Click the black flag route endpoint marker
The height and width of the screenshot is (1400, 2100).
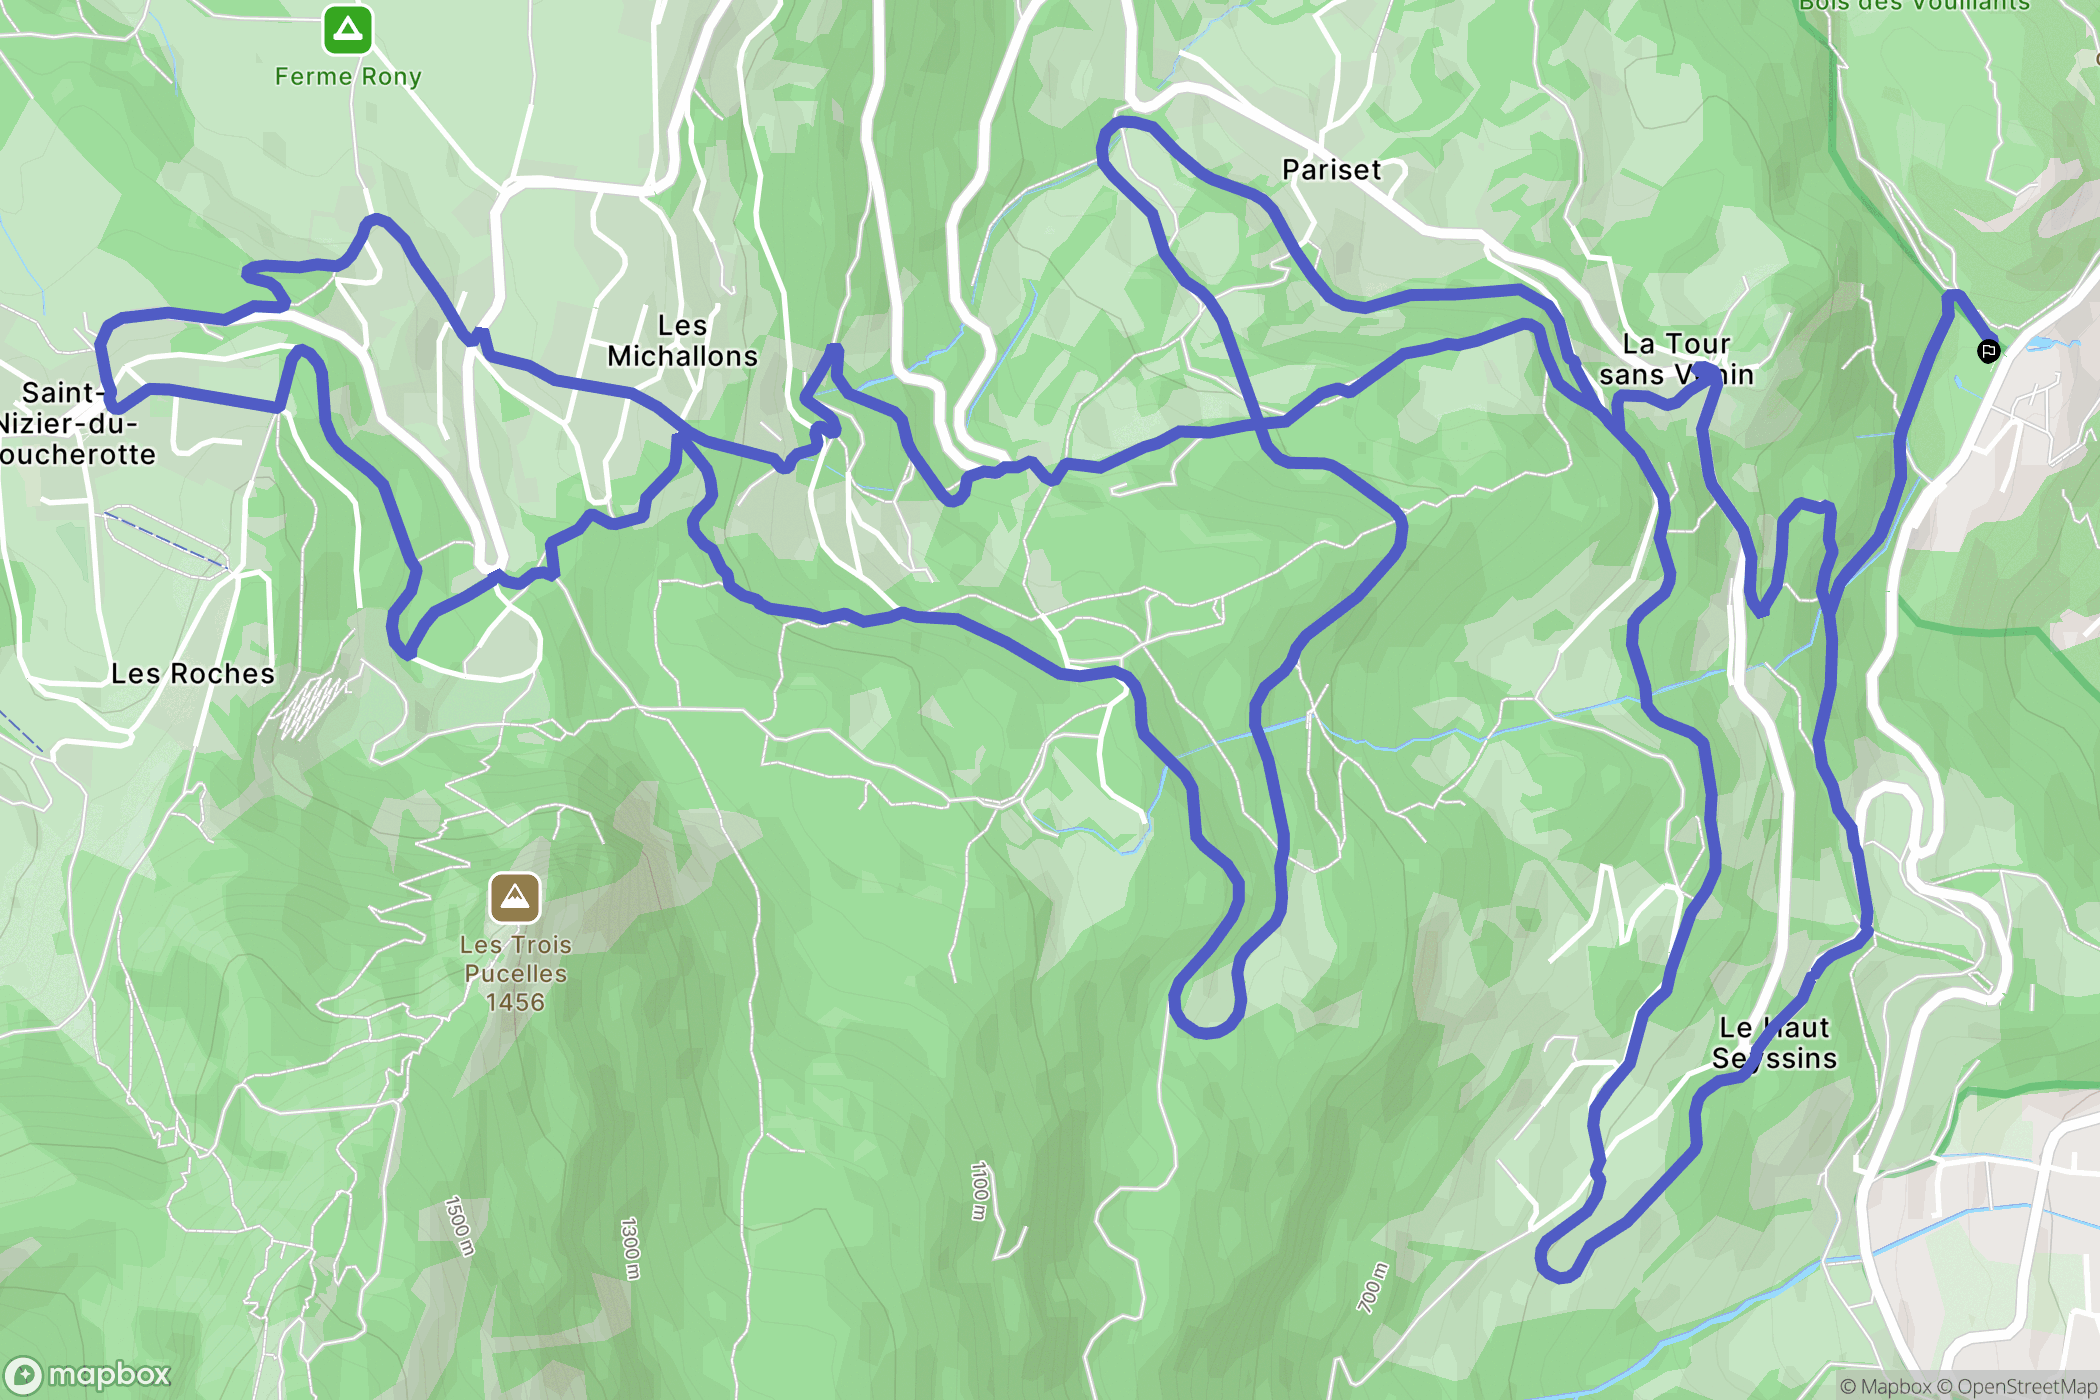pos(1988,351)
